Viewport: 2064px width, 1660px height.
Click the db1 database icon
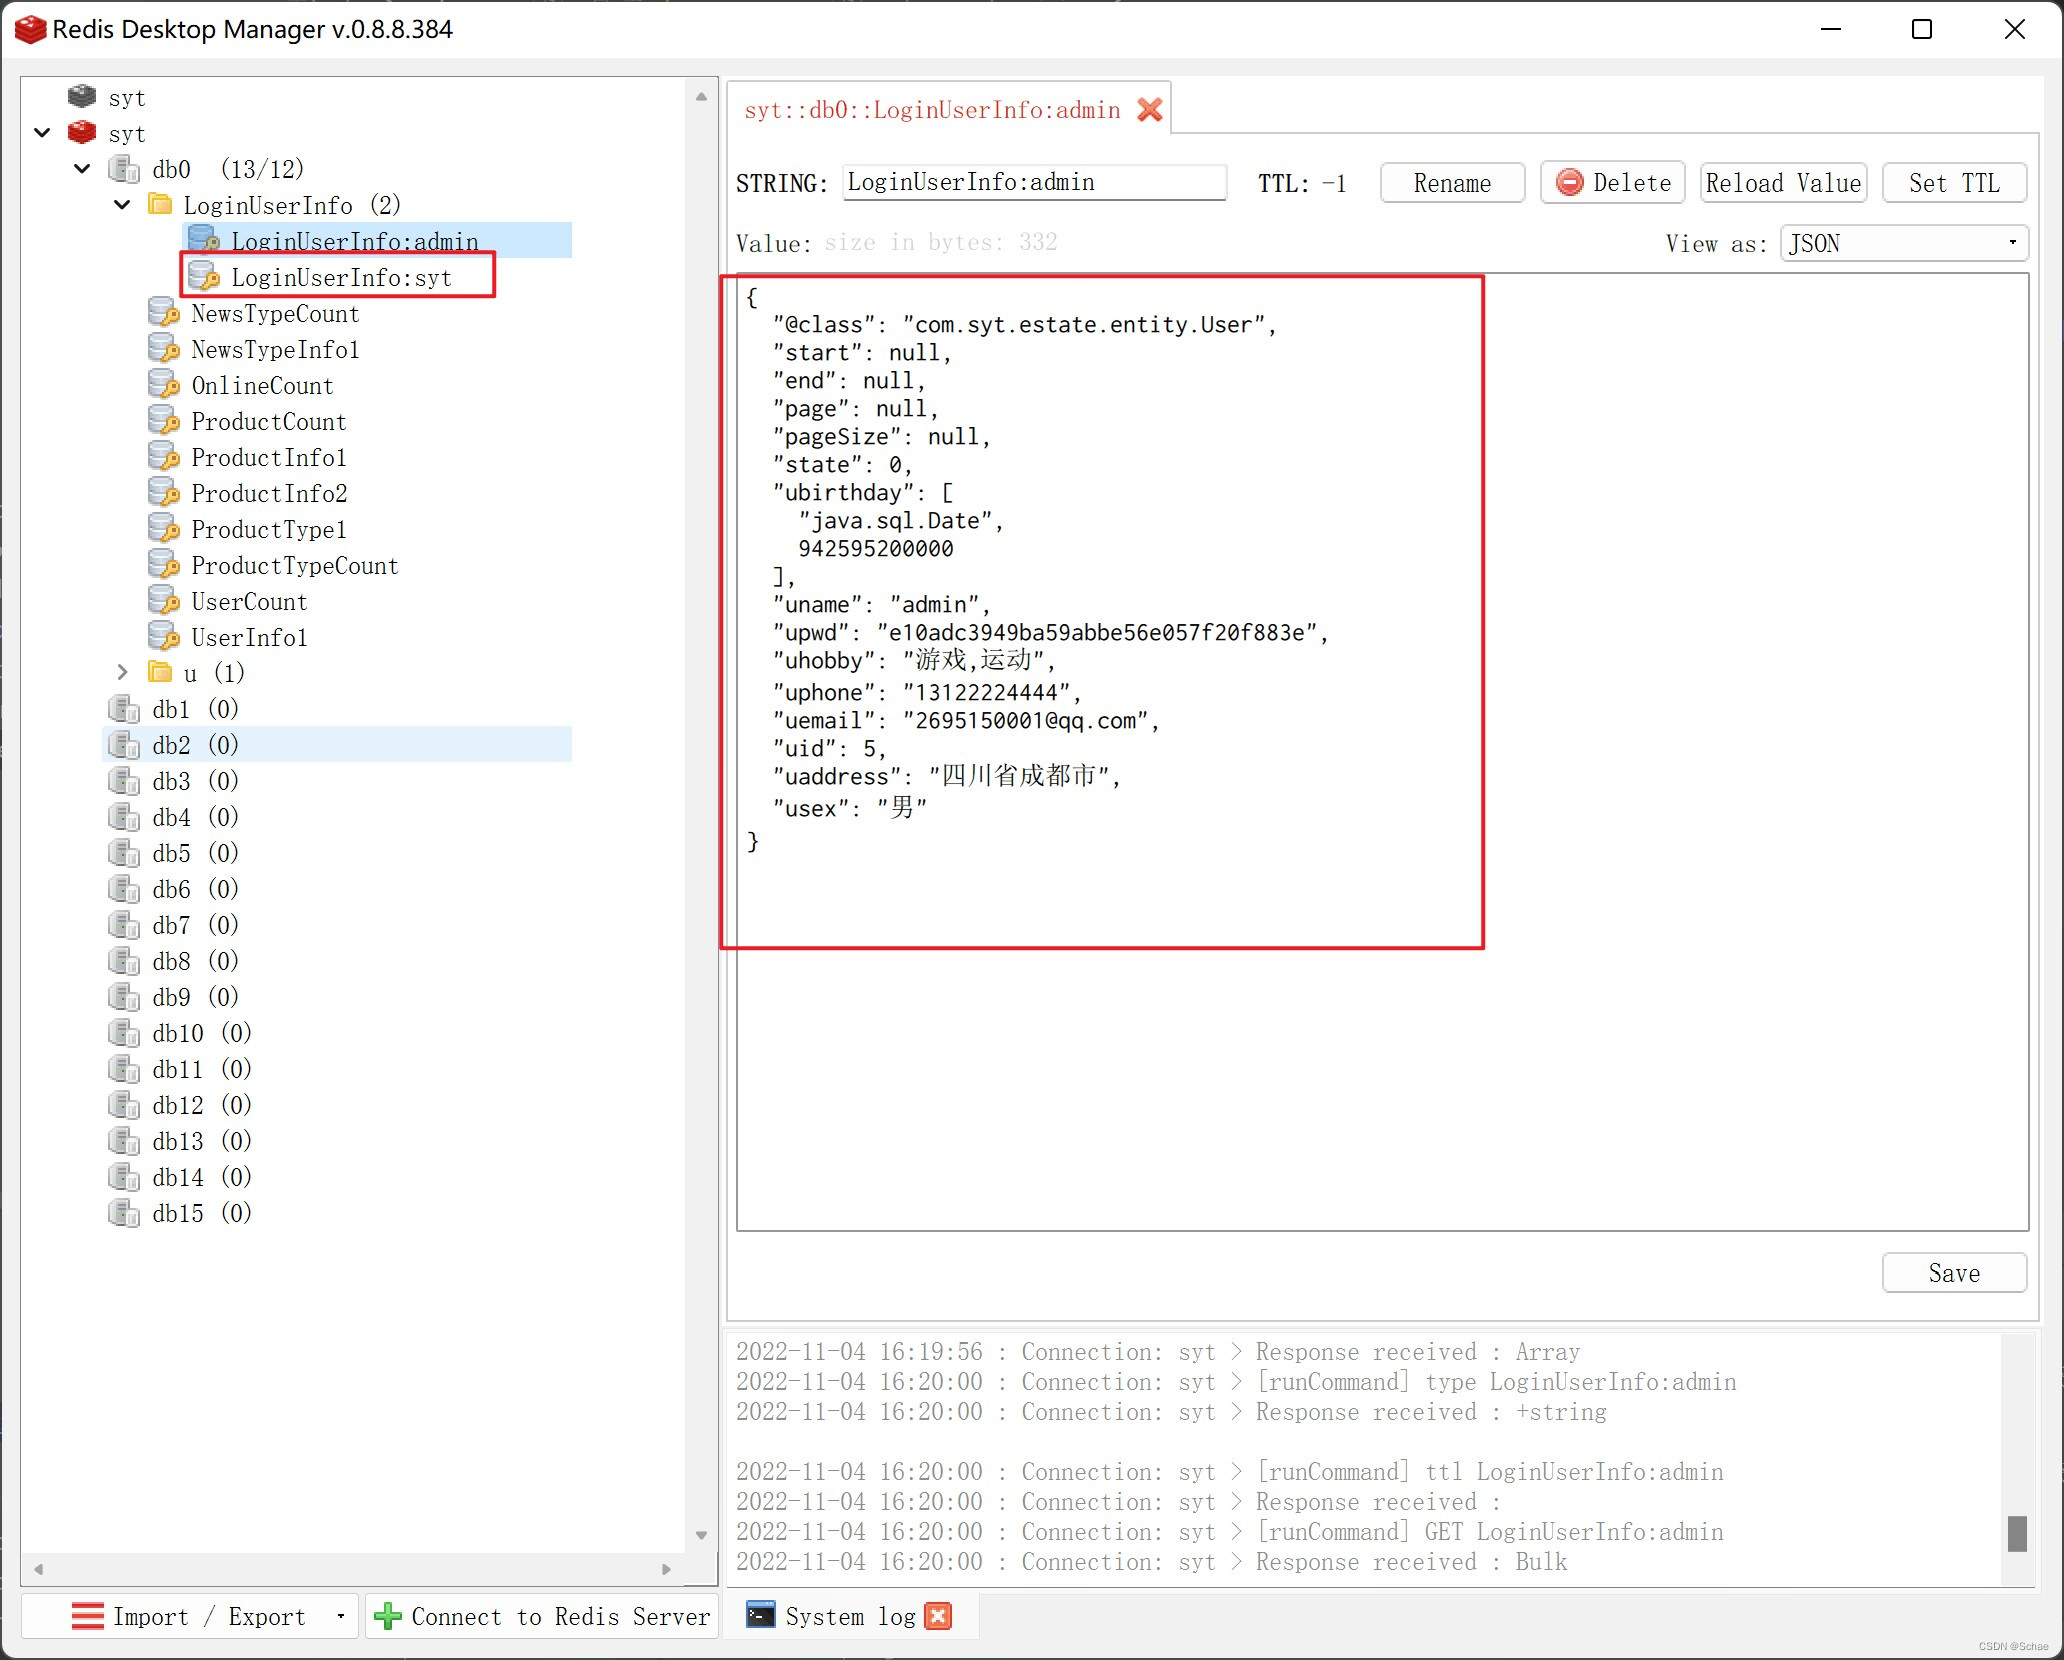click(x=124, y=709)
